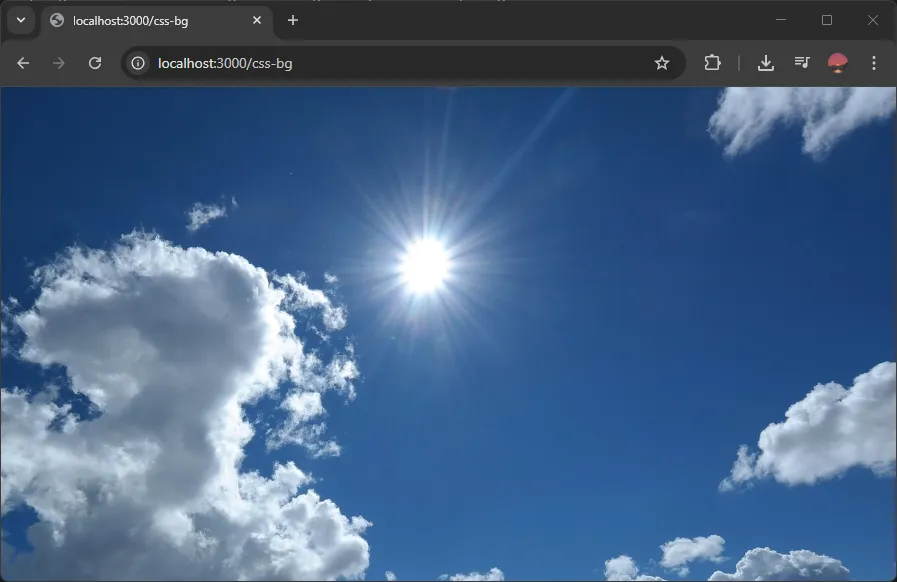Click the profile avatar icon

point(838,63)
